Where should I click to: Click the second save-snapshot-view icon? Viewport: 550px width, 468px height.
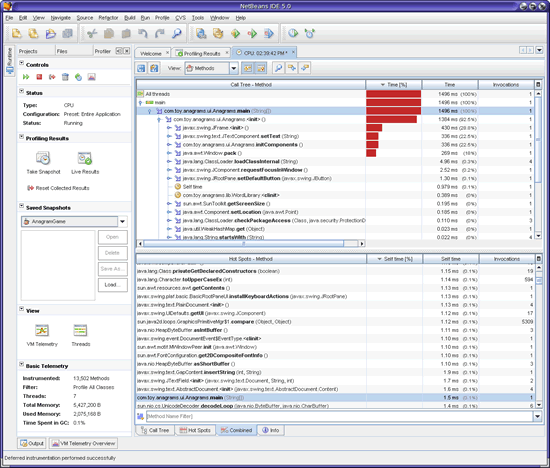click(x=154, y=68)
